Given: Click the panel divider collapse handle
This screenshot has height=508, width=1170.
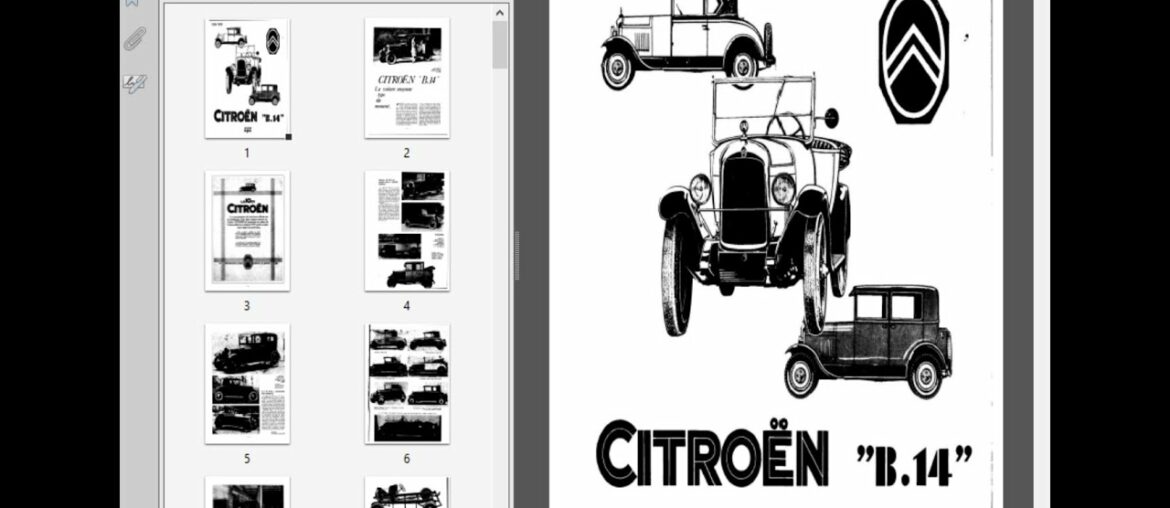Looking at the screenshot, I should 516,256.
